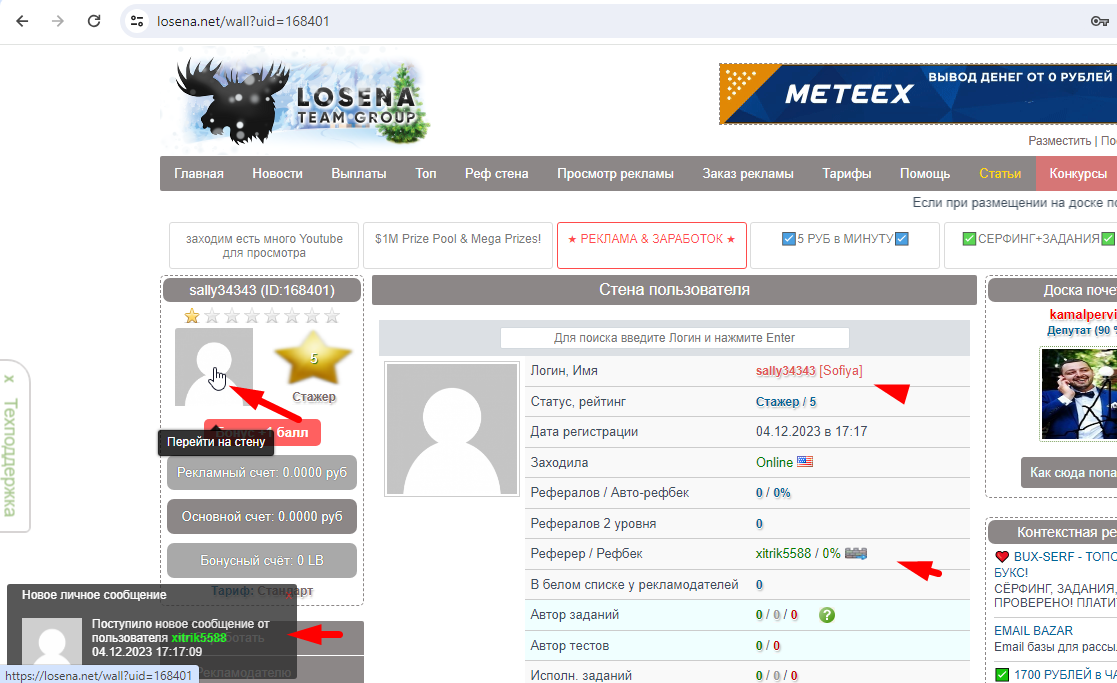Click the Online status text
The image size is (1117, 683).
tap(774, 462)
